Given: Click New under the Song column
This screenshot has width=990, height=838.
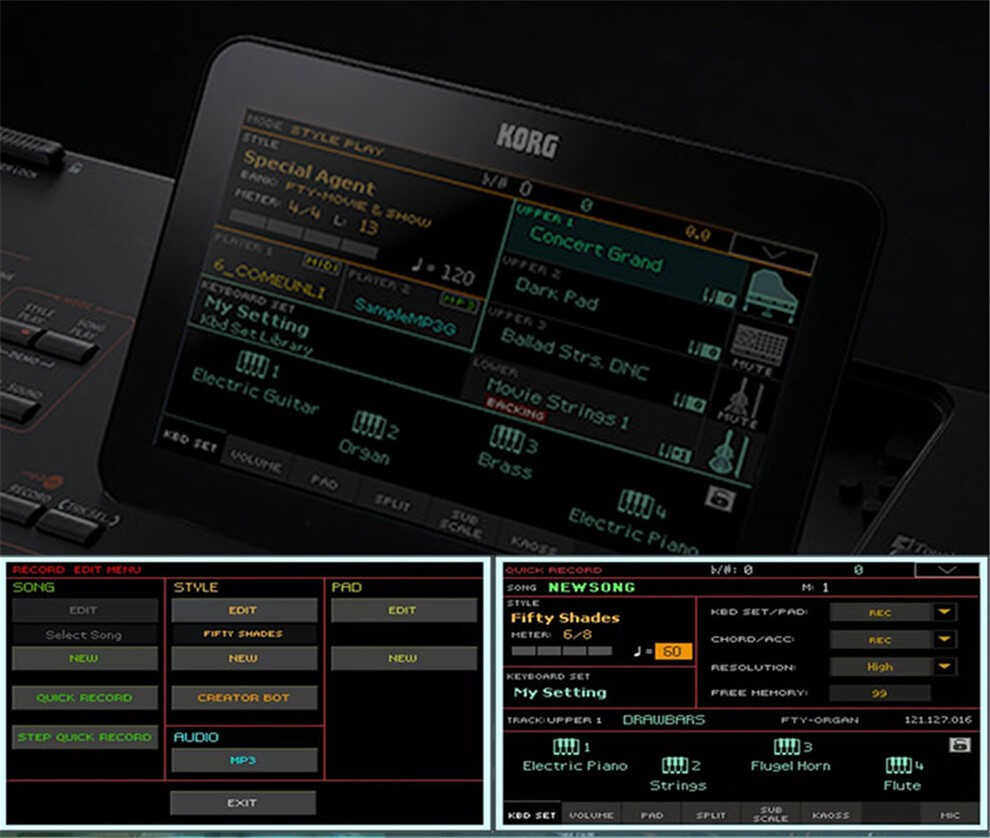Looking at the screenshot, I should pos(84,659).
